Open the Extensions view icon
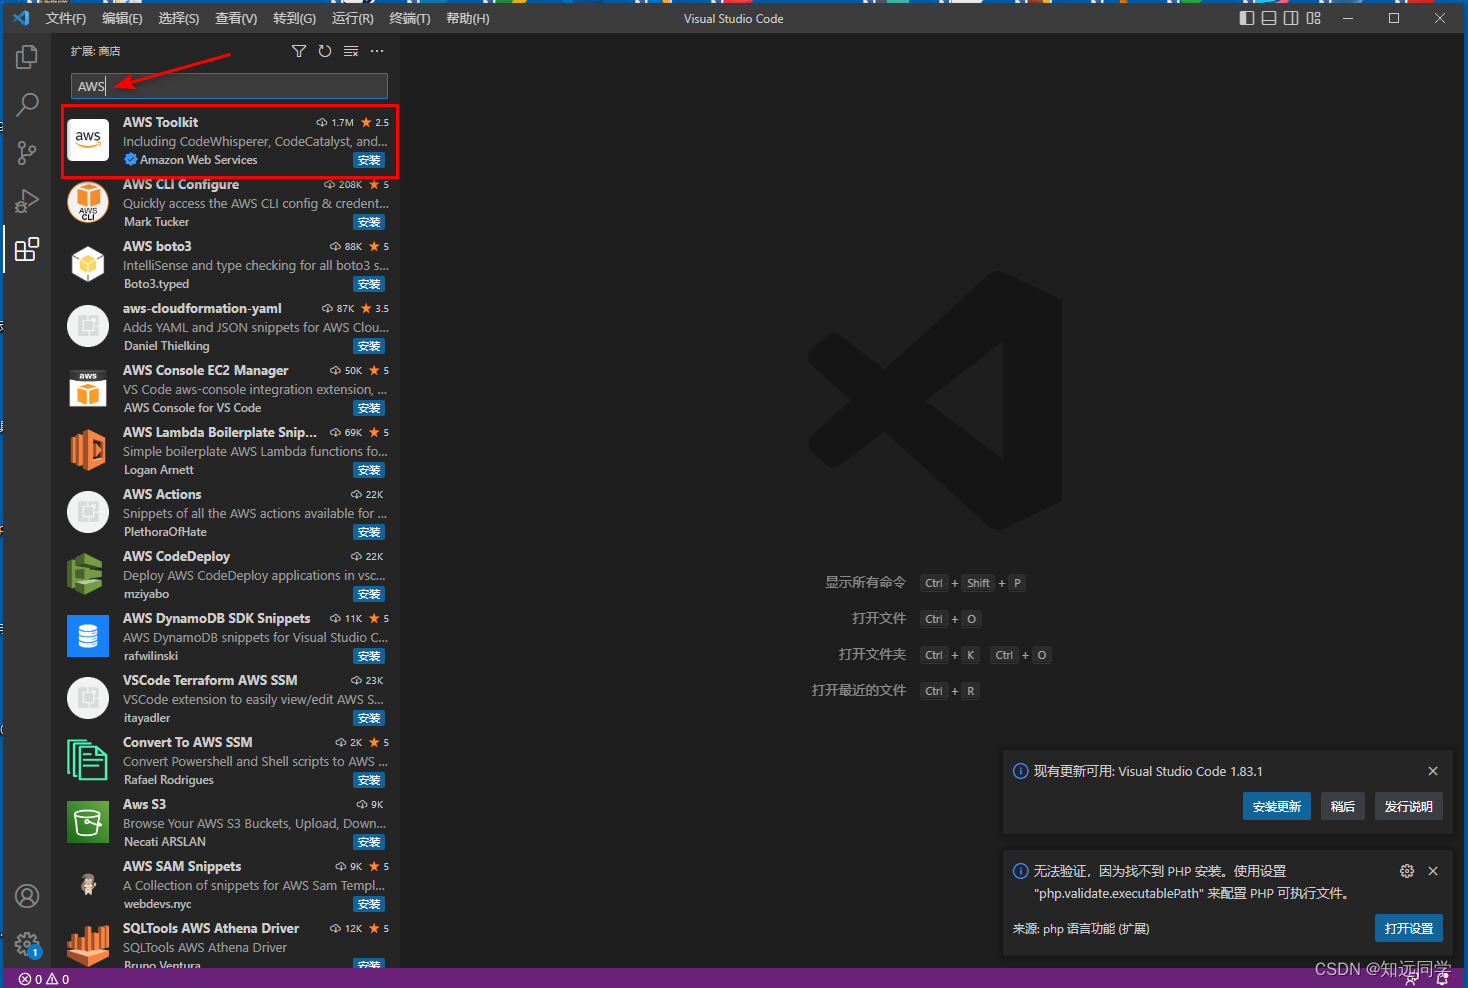This screenshot has width=1468, height=988. click(x=27, y=249)
